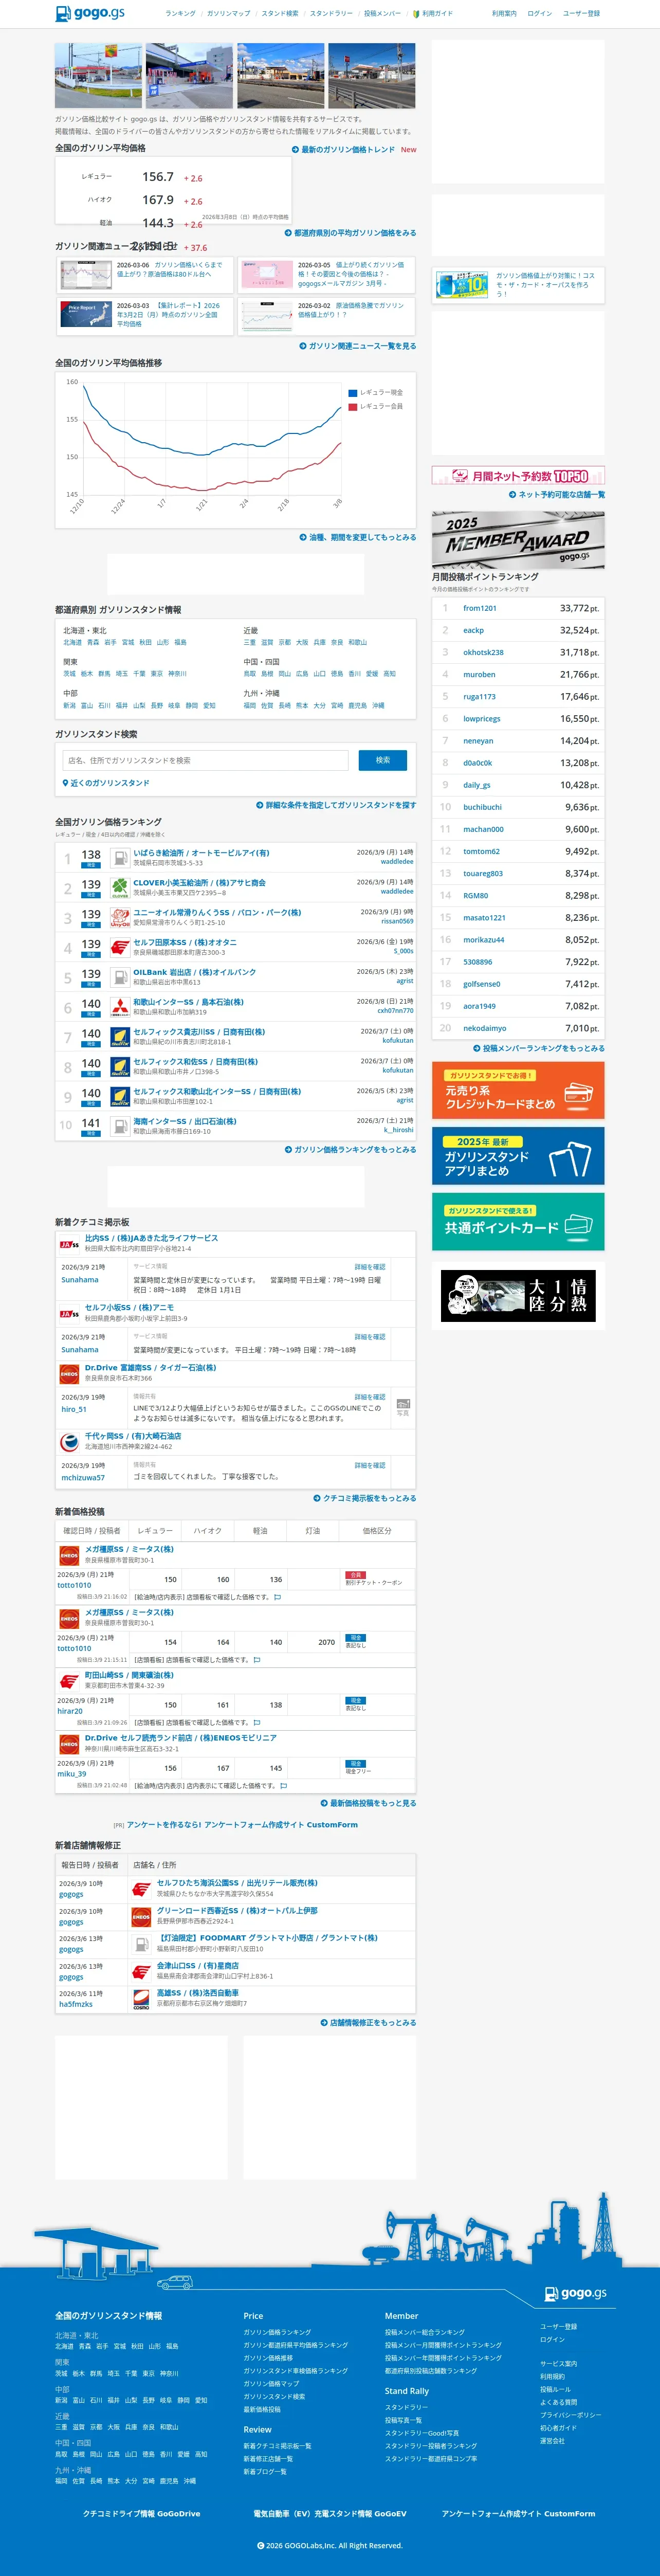
Task: Open 油種、期間を変更してもっとみる link
Action: coord(358,537)
